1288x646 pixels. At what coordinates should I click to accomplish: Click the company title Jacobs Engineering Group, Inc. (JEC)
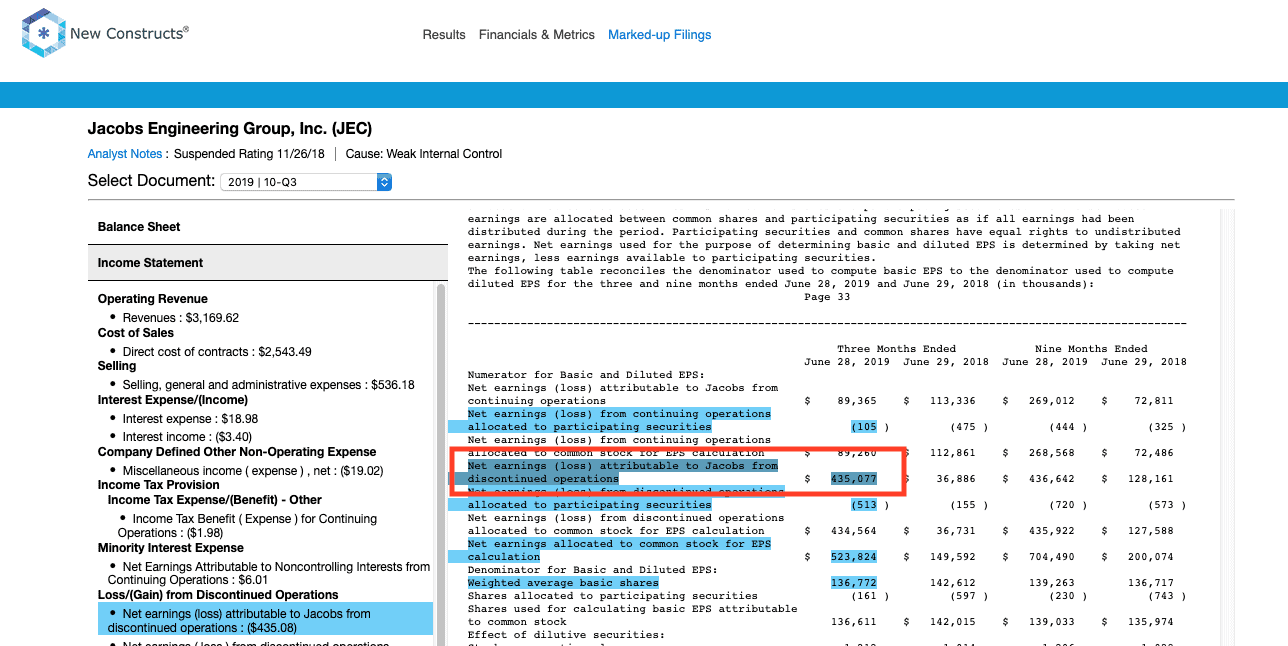(x=230, y=128)
